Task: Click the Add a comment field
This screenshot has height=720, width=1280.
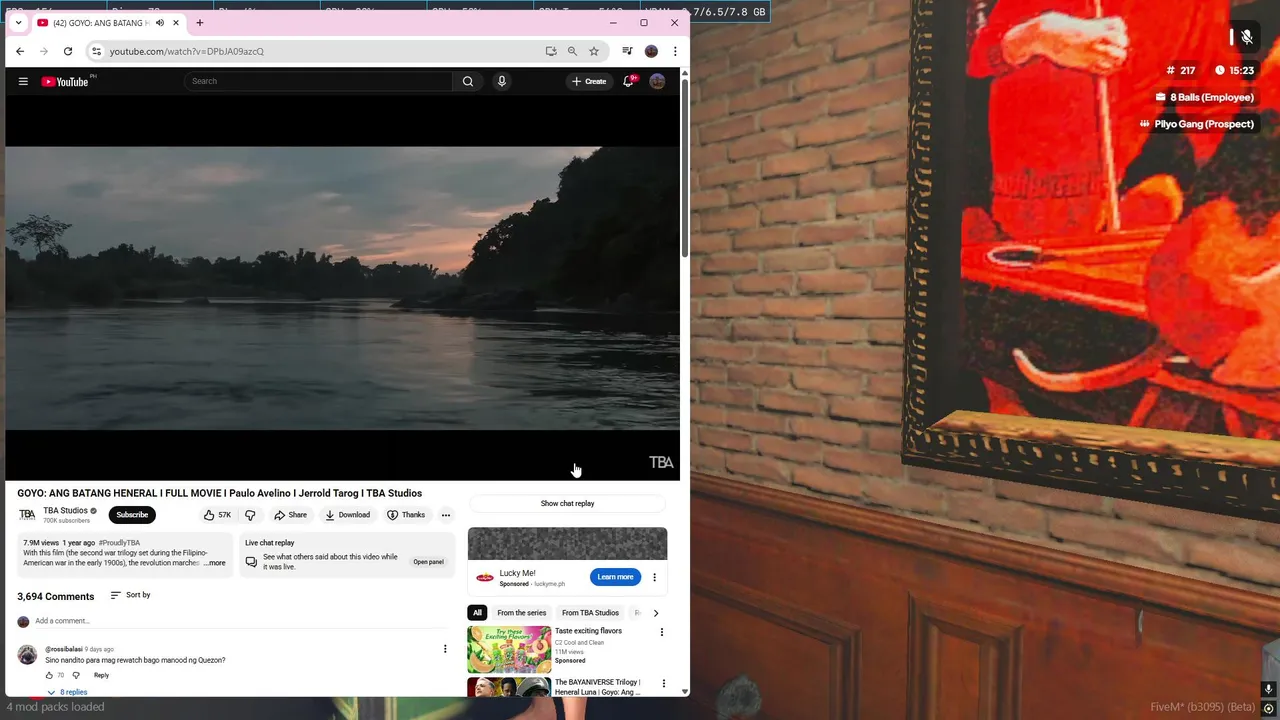Action: click(240, 621)
